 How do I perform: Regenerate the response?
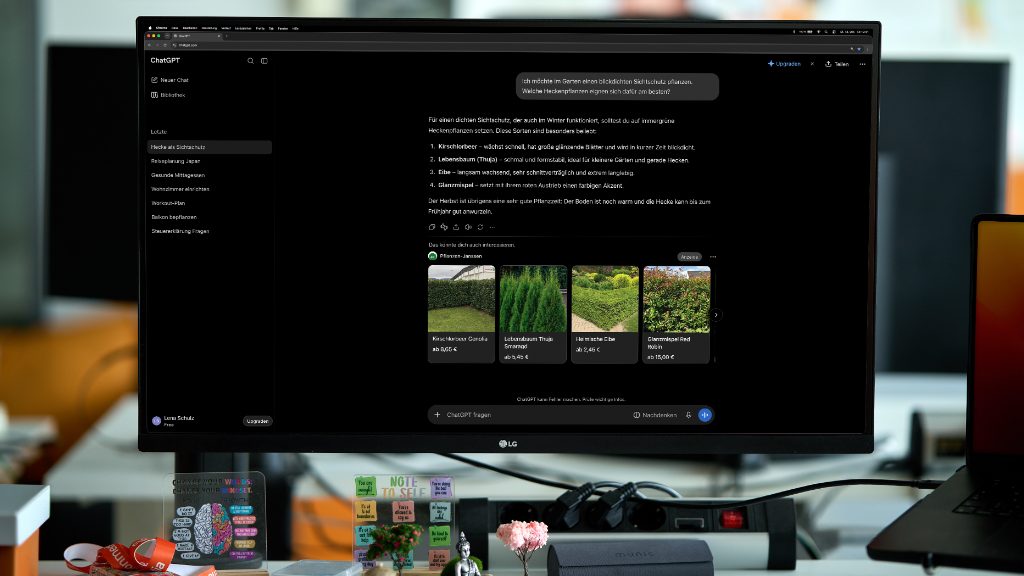coord(480,227)
